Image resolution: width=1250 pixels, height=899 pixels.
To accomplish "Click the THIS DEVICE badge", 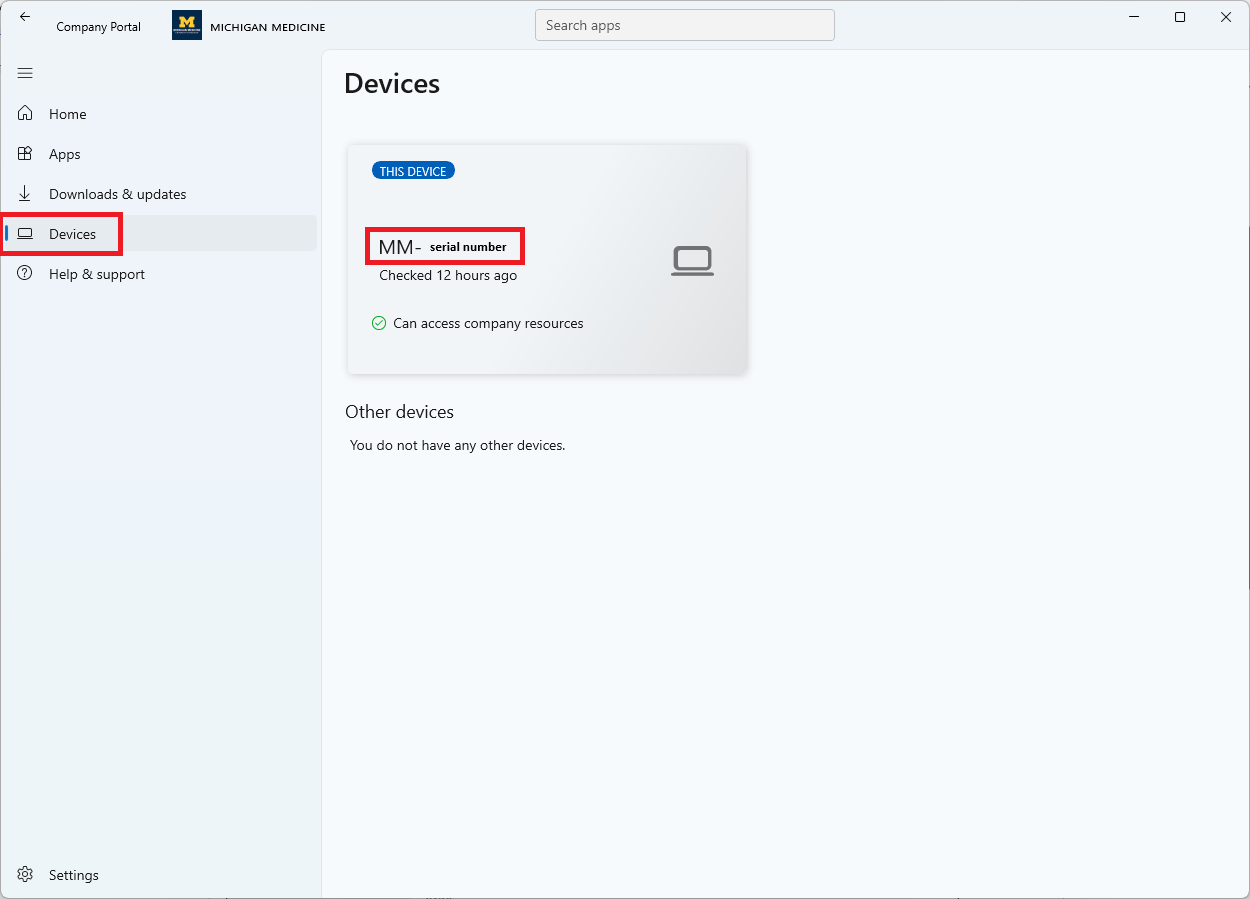I will (x=413, y=171).
